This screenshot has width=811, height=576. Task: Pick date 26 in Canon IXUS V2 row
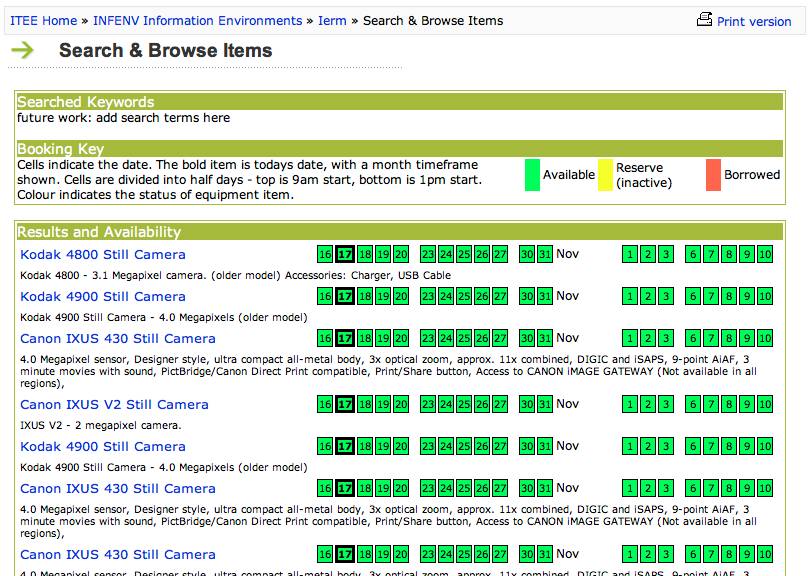pyautogui.click(x=482, y=404)
